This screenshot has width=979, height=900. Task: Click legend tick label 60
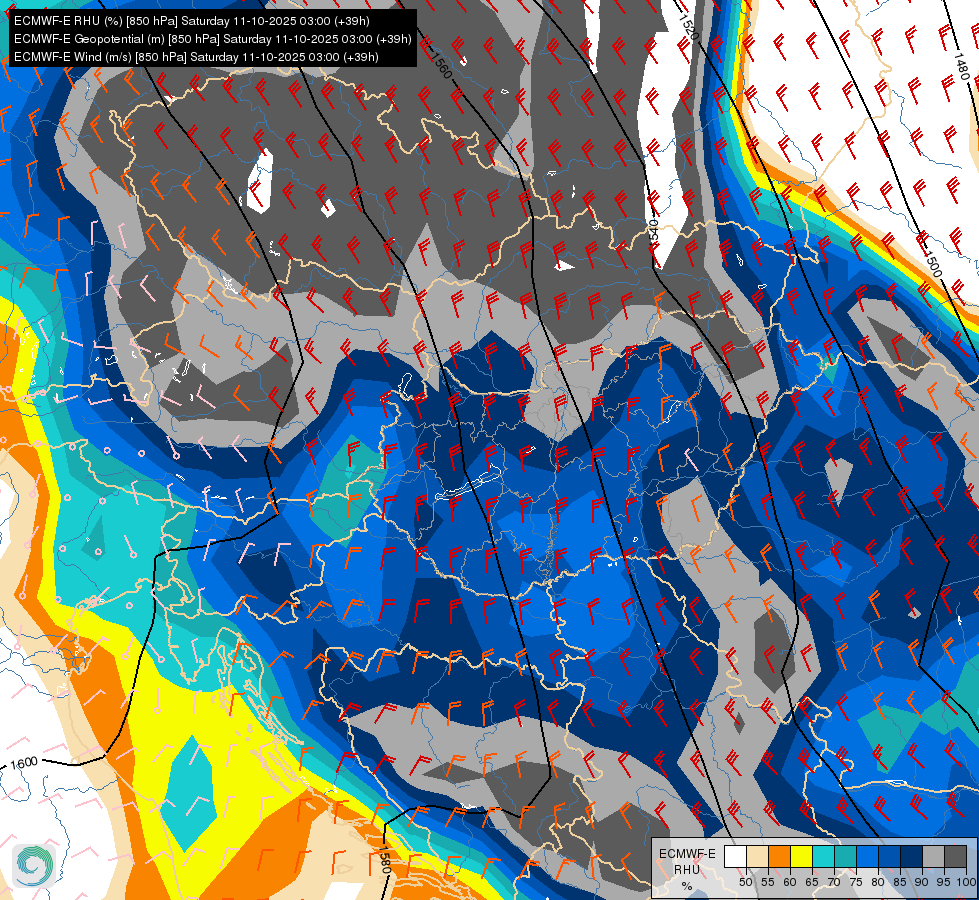pyautogui.click(x=790, y=882)
